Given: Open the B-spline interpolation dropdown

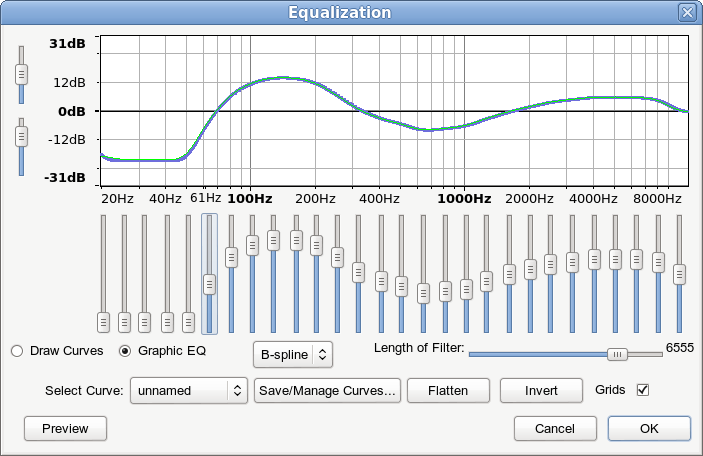Looking at the screenshot, I should pyautogui.click(x=293, y=355).
